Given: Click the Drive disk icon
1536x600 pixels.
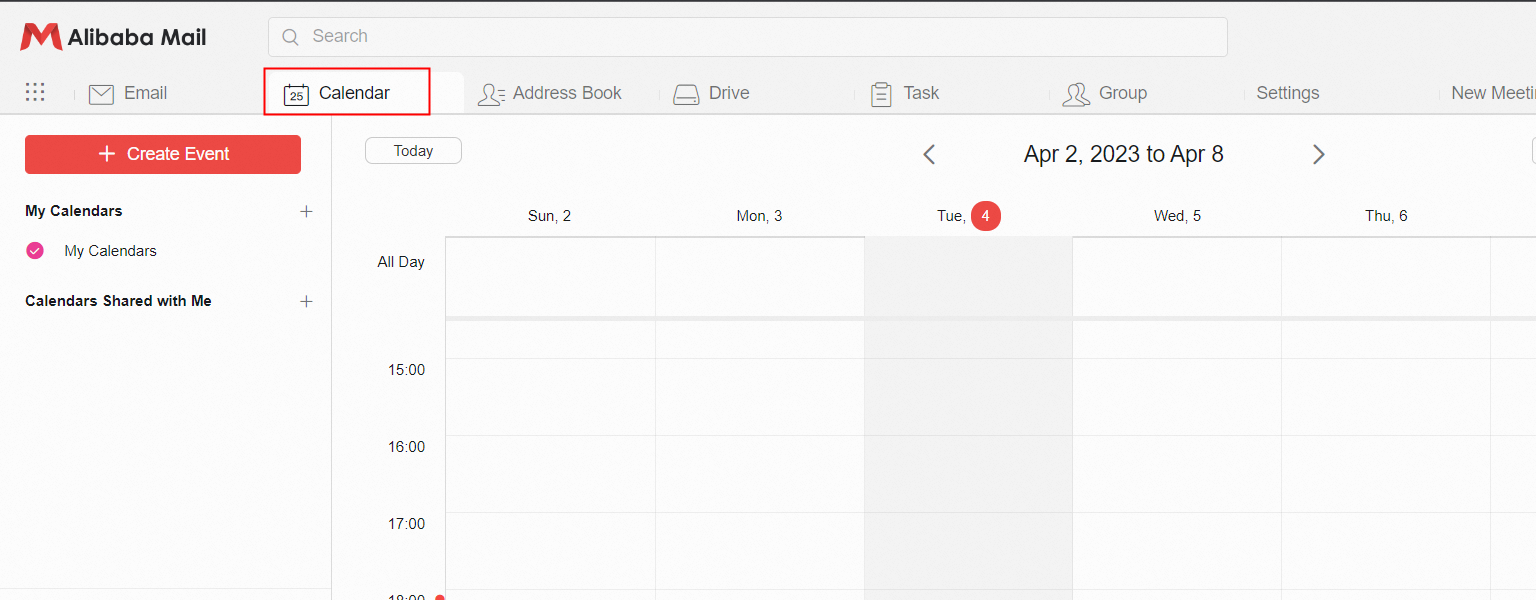Looking at the screenshot, I should click(686, 94).
